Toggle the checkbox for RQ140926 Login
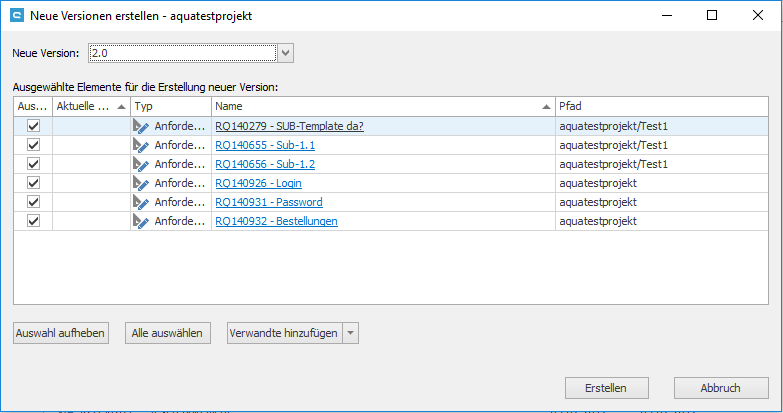Screen dimensions: 783x413 (x=33, y=184)
